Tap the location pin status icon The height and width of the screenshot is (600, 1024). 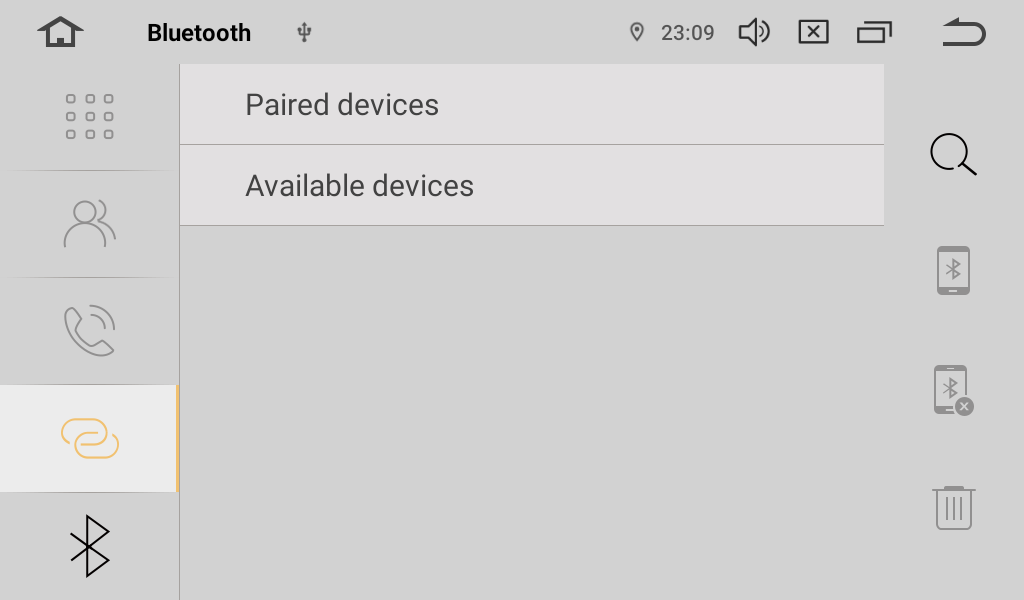click(636, 33)
